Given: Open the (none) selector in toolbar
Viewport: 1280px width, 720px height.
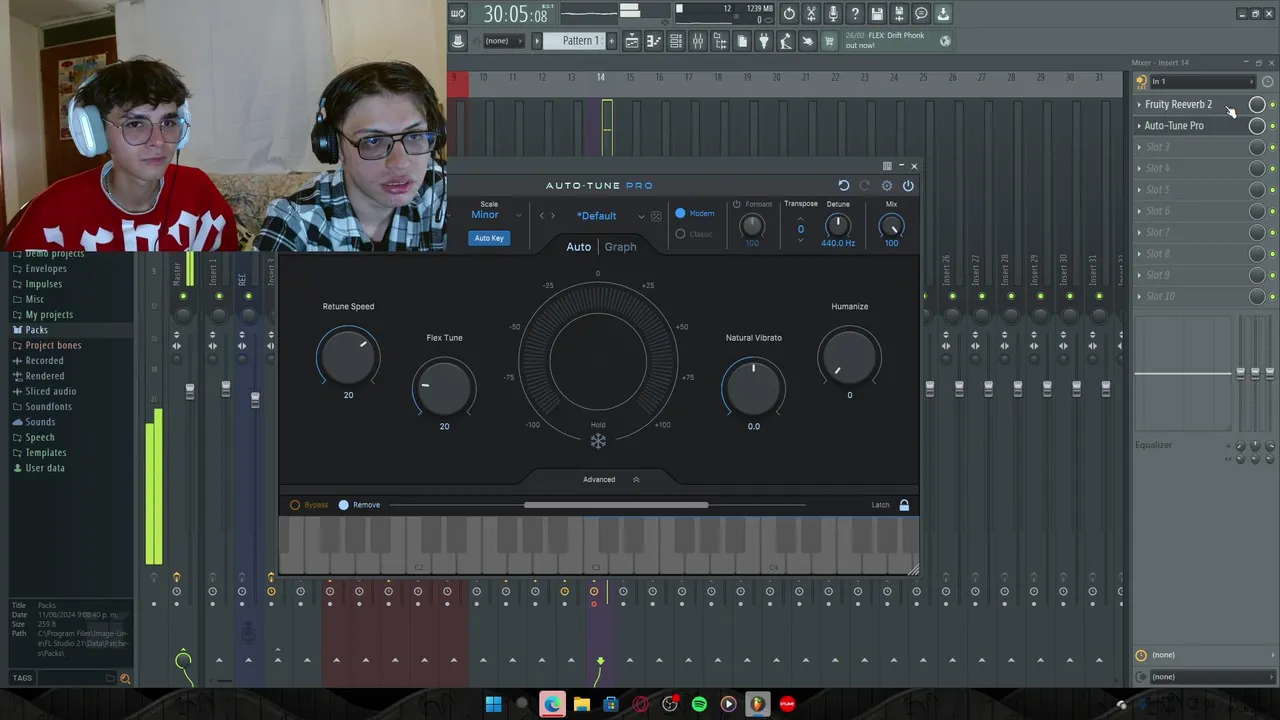Looking at the screenshot, I should point(503,41).
